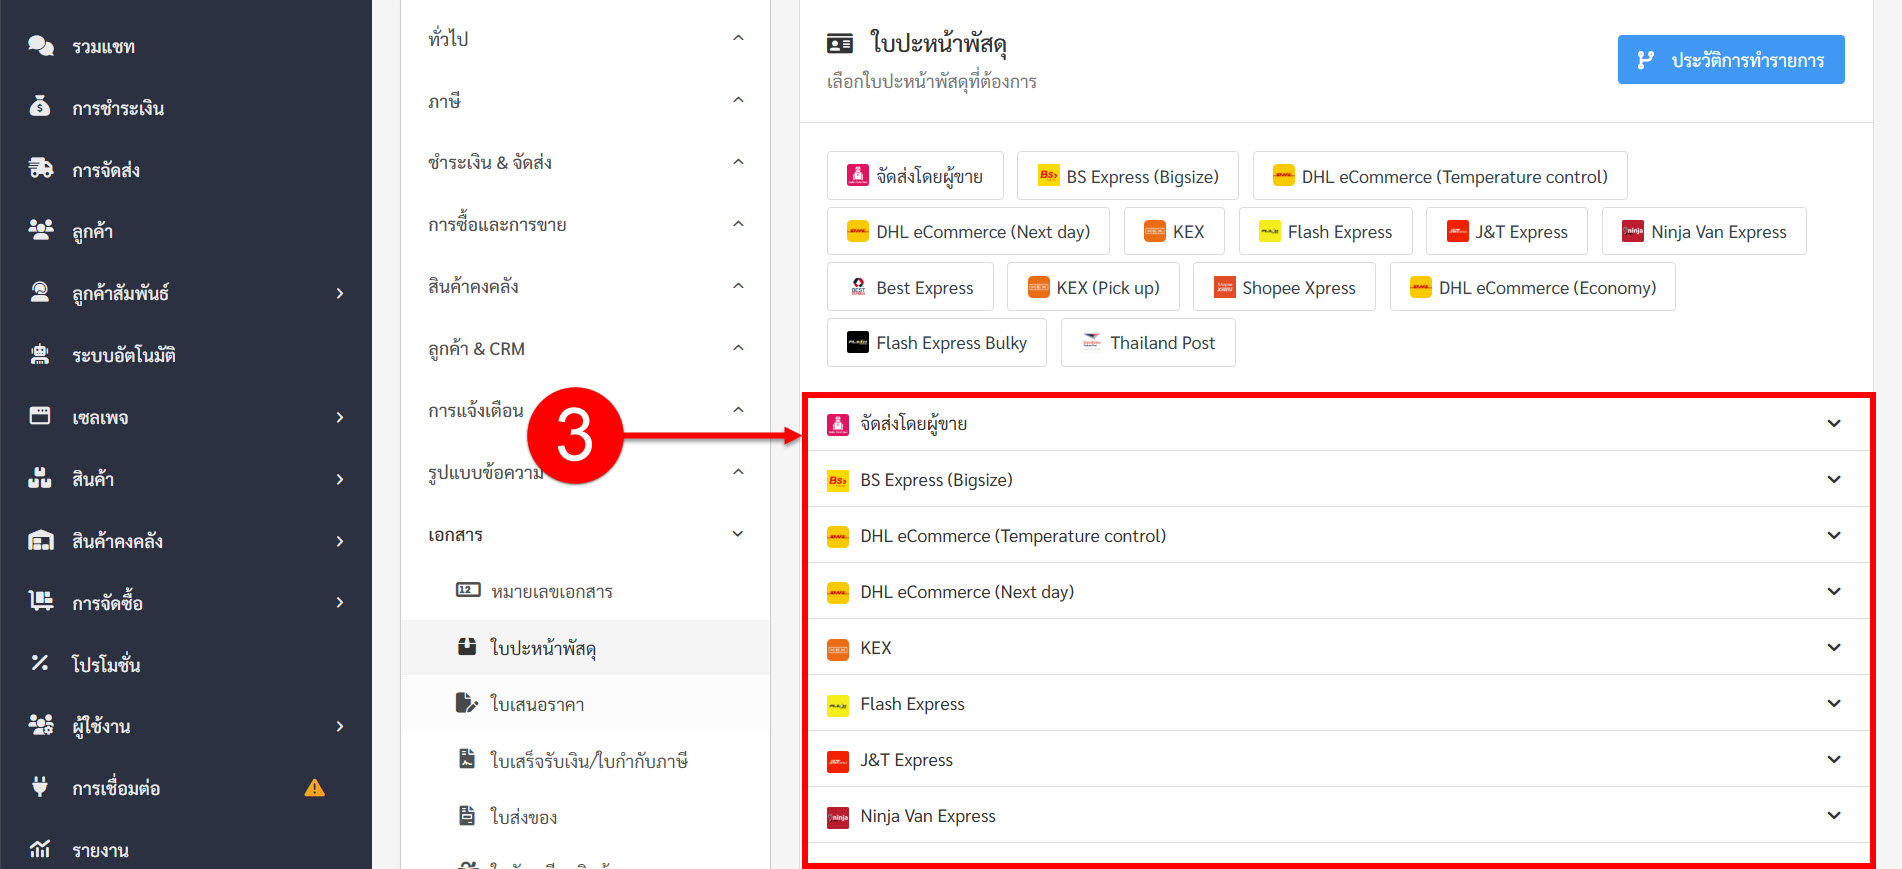Toggle the ทั่วไป settings section chevron
Screen dimensions: 1902x869
pos(738,38)
